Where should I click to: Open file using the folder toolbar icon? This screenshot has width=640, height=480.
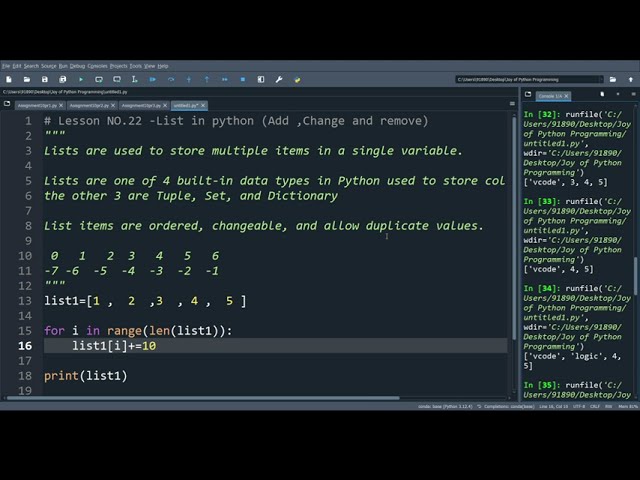coord(27,80)
